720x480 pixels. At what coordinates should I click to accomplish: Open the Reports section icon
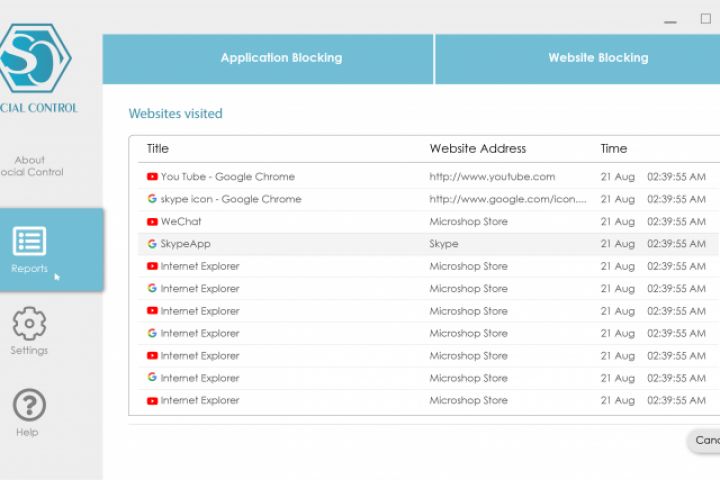(29, 242)
